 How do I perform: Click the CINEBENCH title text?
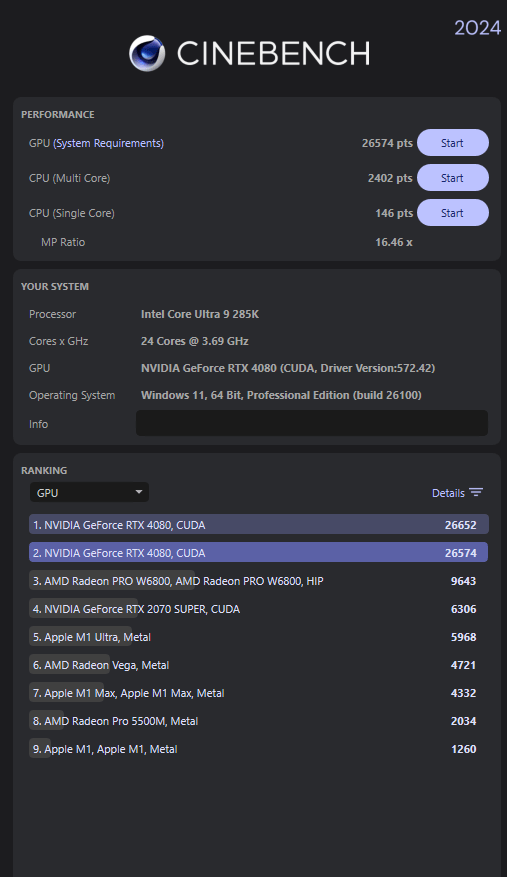273,54
